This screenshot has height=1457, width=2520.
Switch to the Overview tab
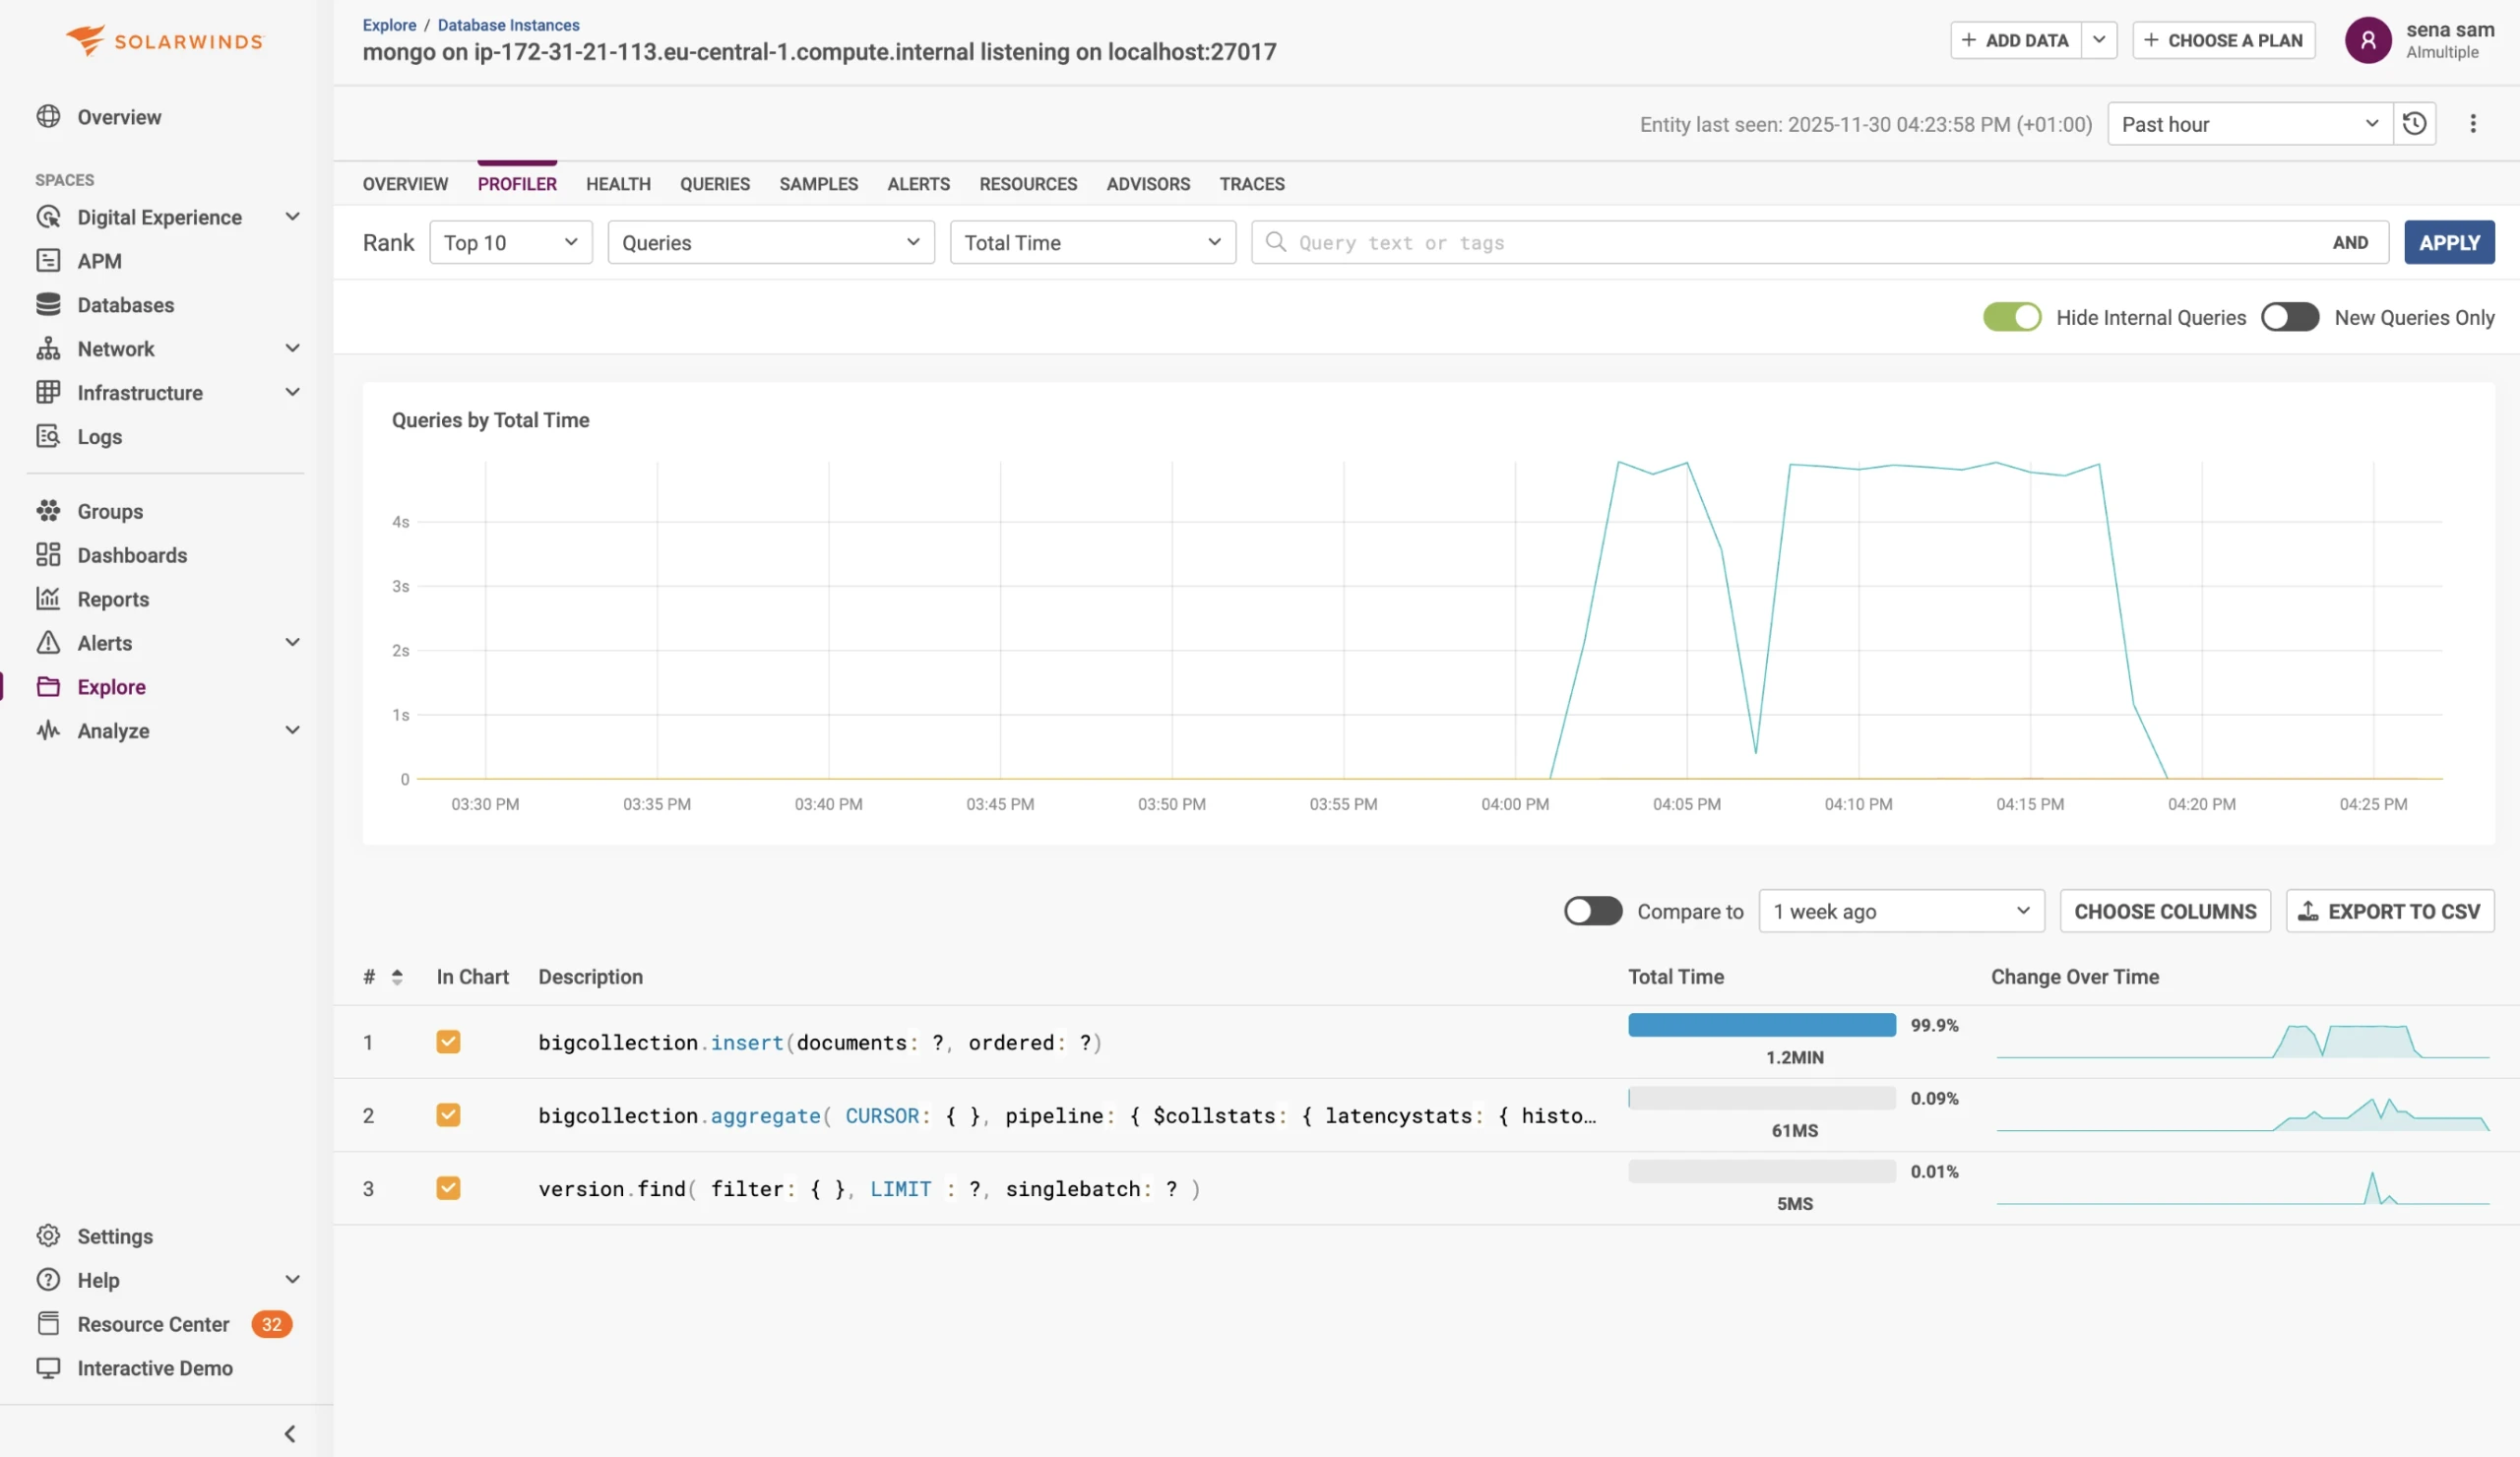pos(405,184)
